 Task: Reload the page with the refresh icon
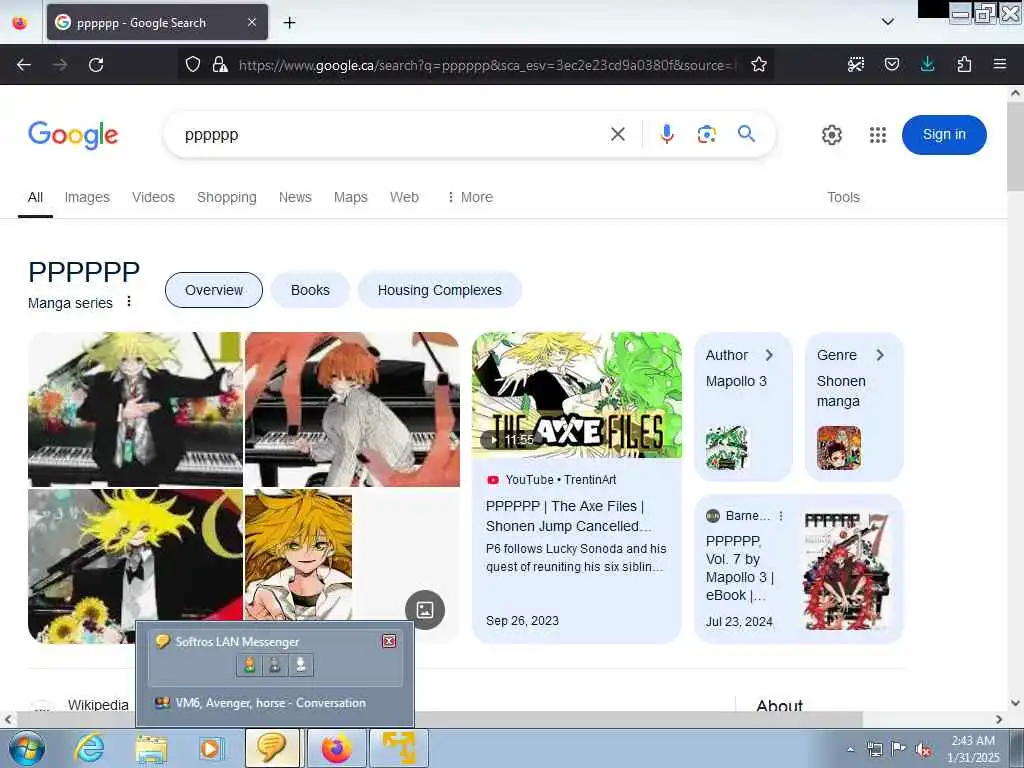click(96, 65)
